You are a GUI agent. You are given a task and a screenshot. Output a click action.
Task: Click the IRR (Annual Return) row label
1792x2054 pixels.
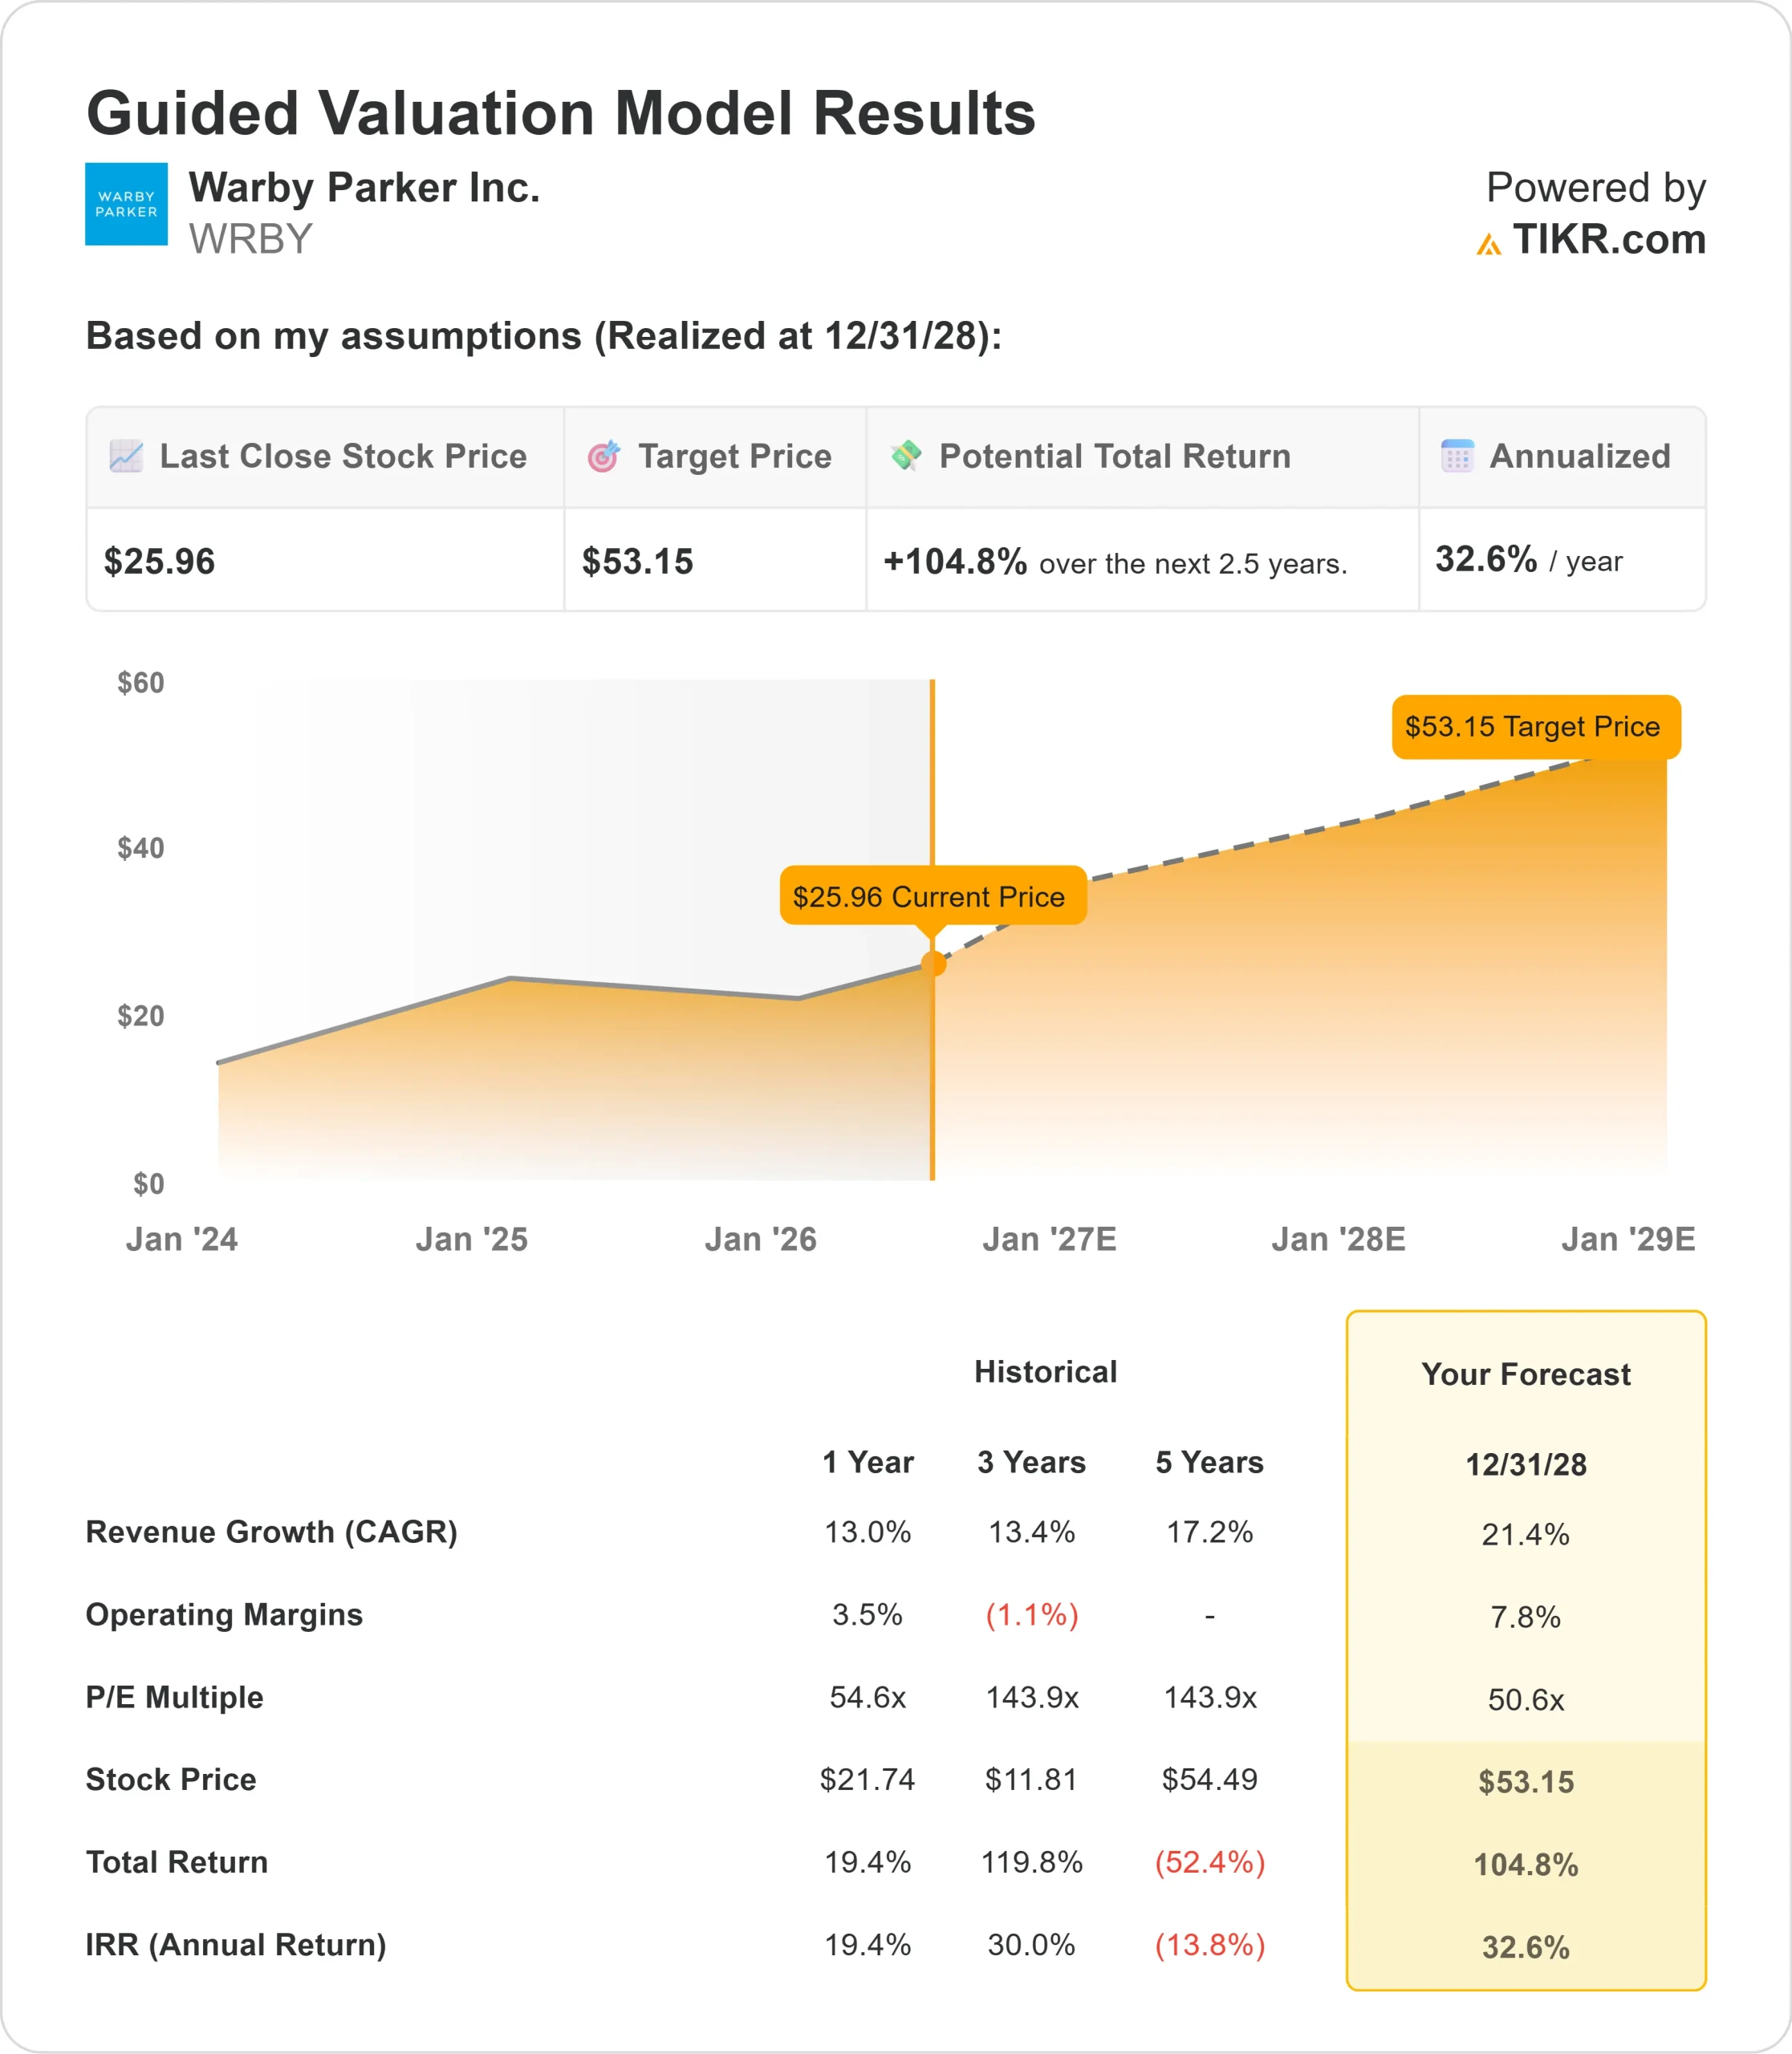tap(236, 1945)
